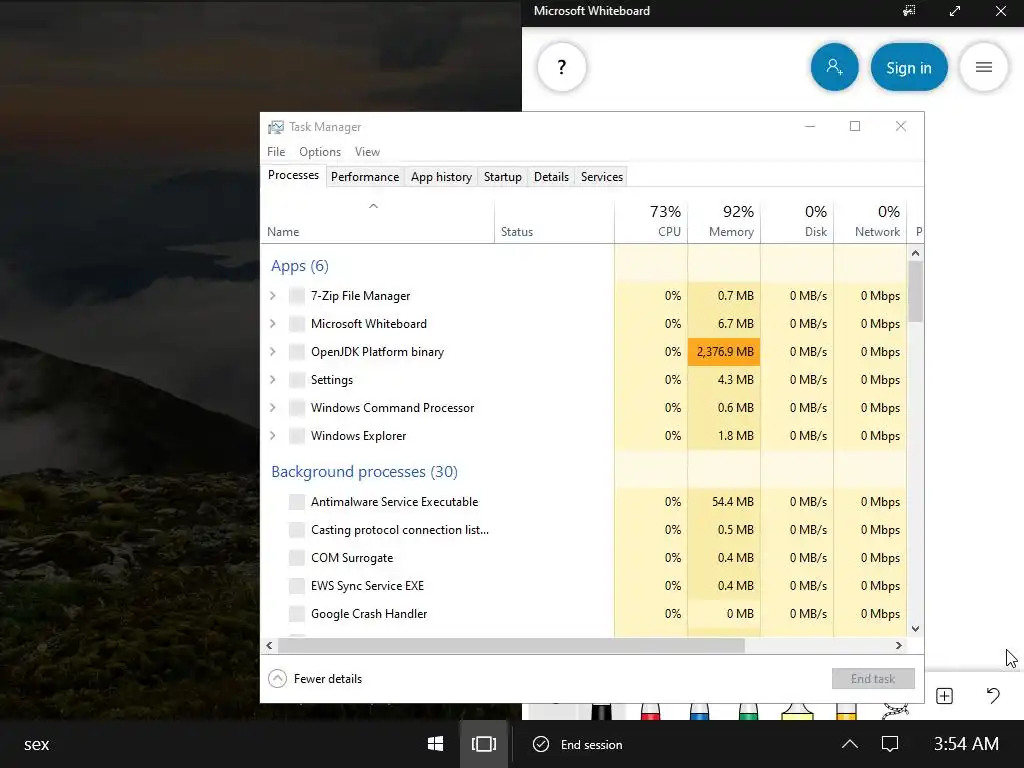Click the horizontal scrollbar thumb in Task Manager
1024x768 pixels.
(x=511, y=645)
